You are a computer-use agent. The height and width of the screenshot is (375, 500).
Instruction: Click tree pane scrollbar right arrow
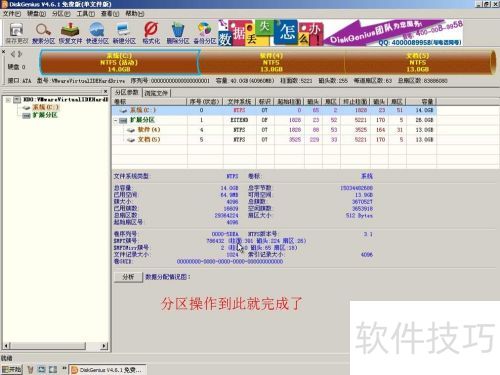[105, 346]
